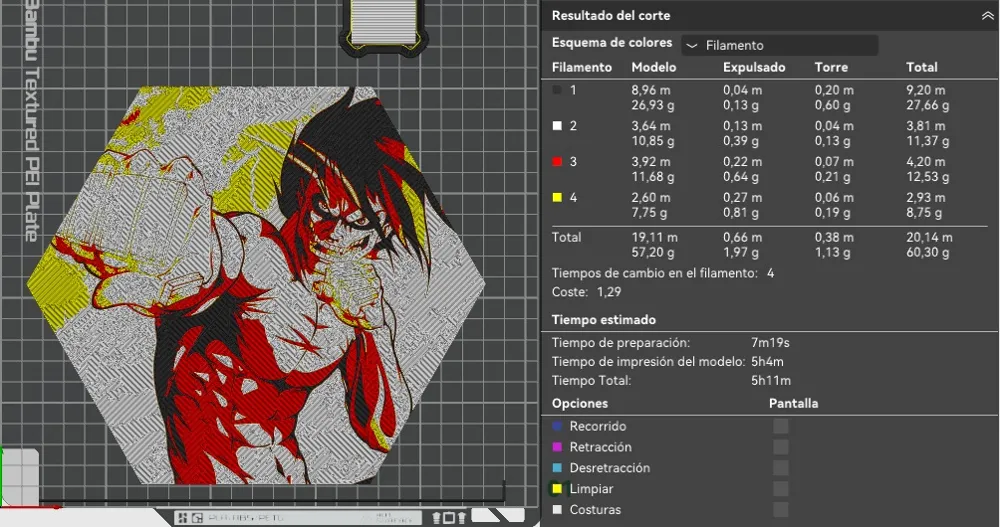Click the magenta Retracción color marker

557,447
